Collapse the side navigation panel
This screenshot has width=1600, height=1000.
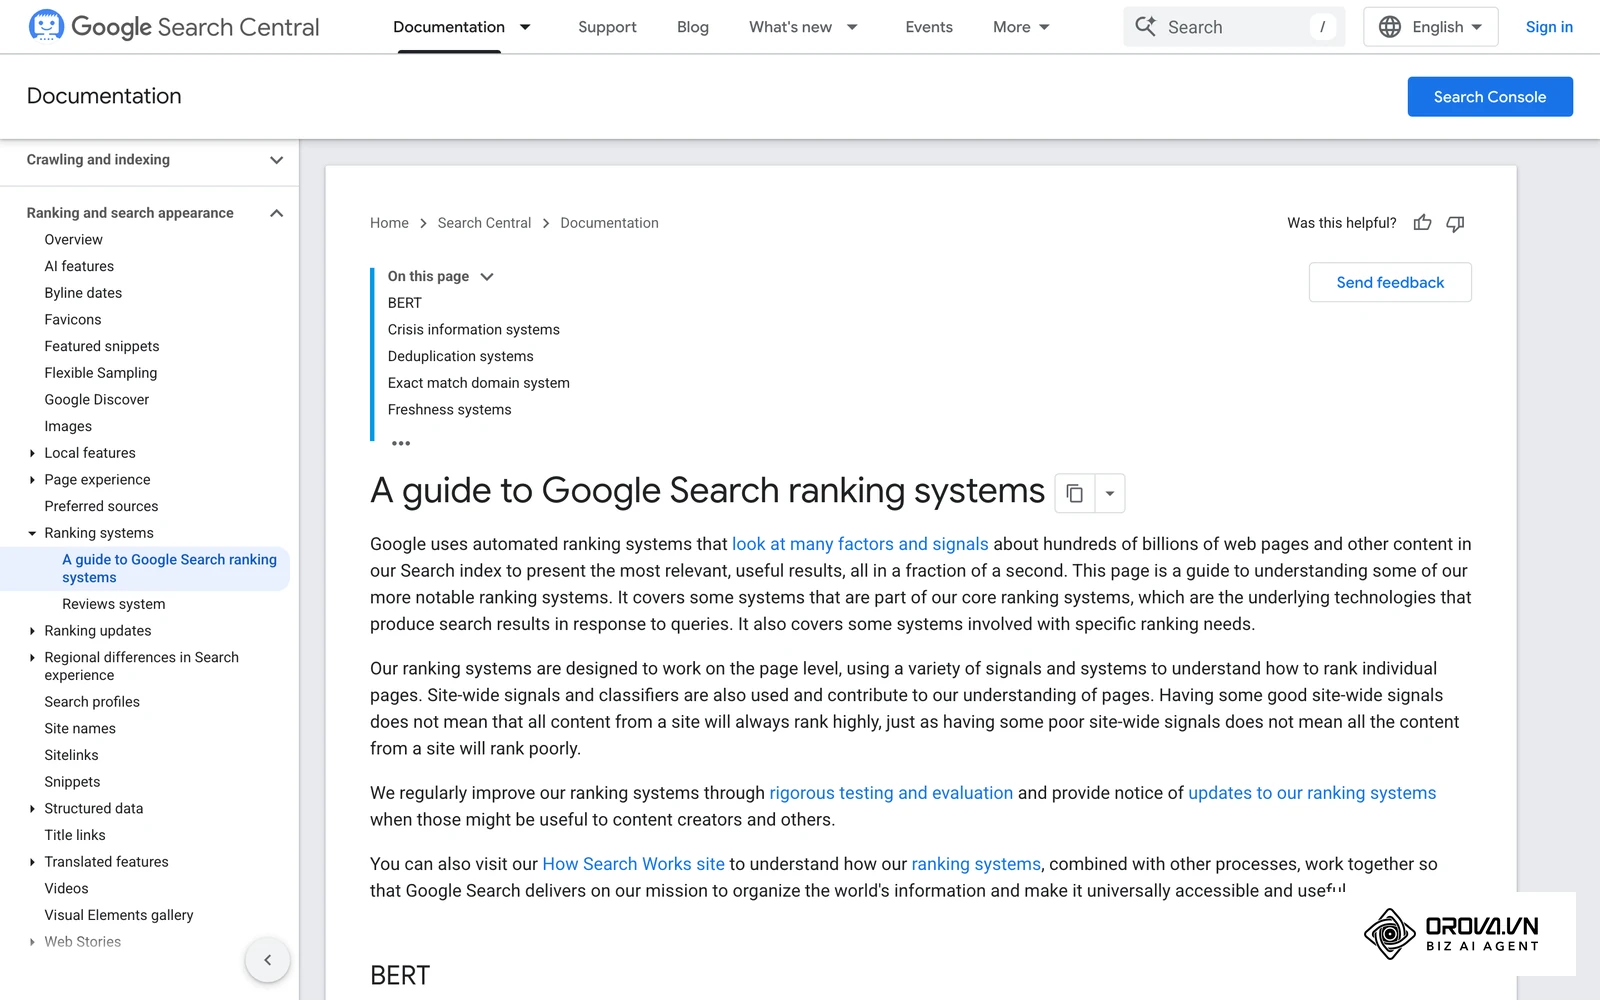click(267, 960)
